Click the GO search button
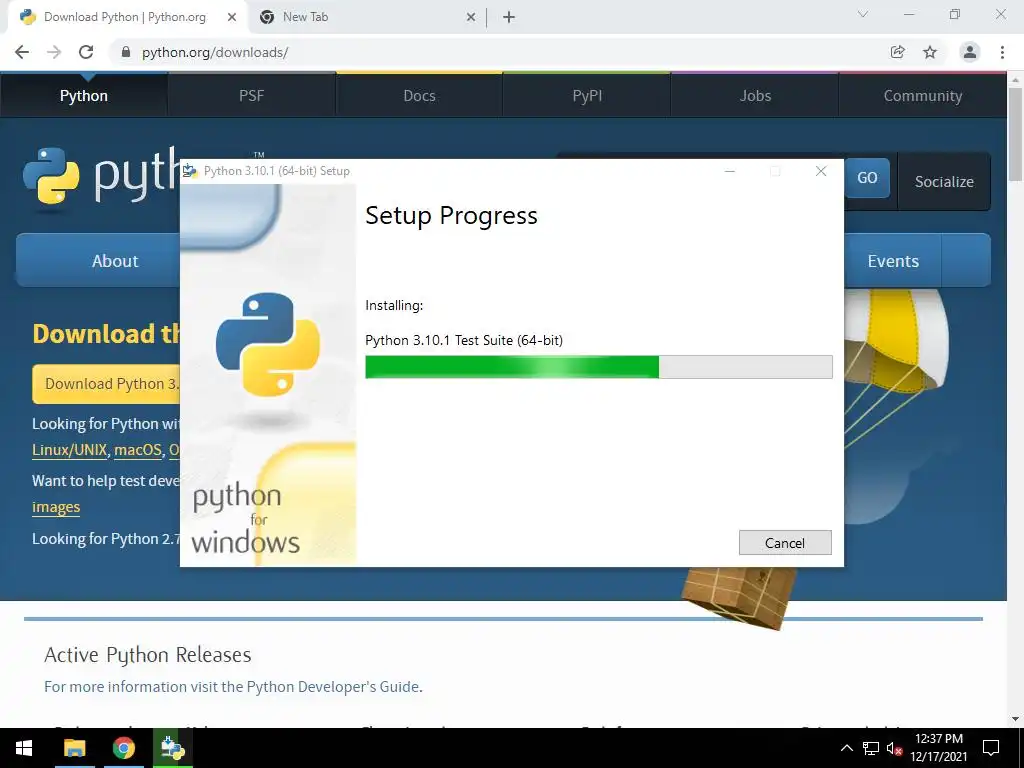Screen dimensions: 1024x768 [x=867, y=178]
